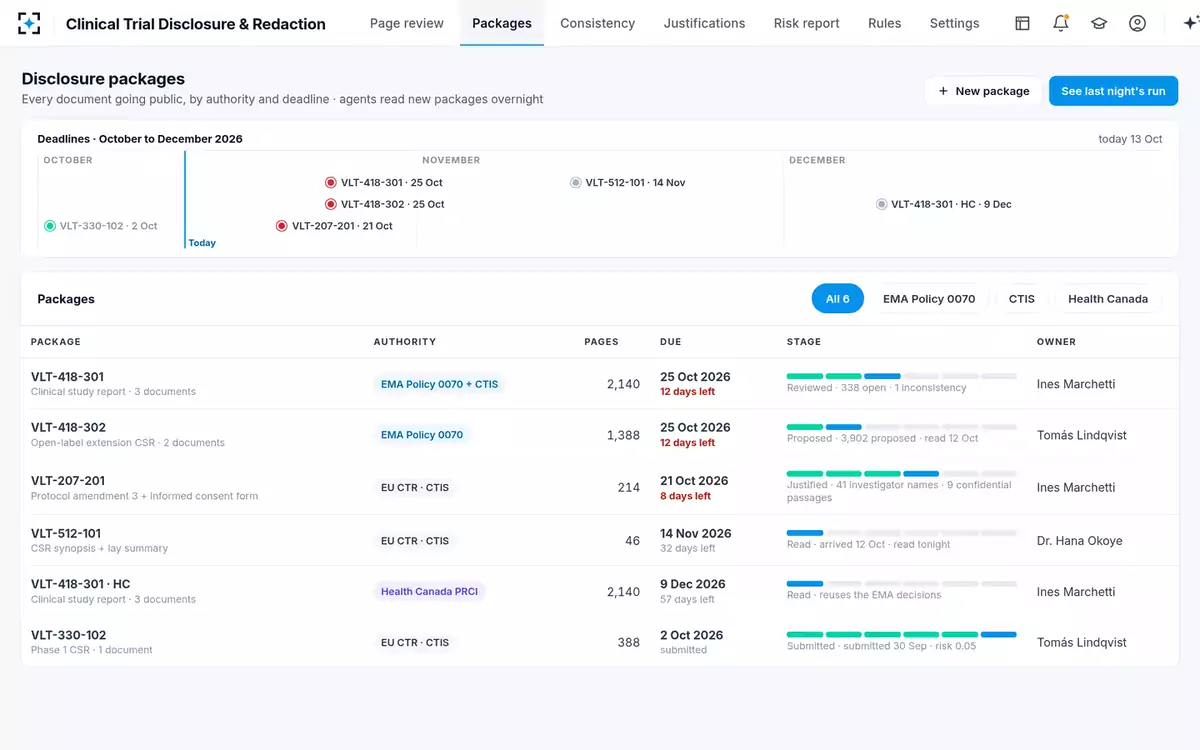Filter packages by the CTIS chip
This screenshot has width=1200, height=750.
point(1022,299)
